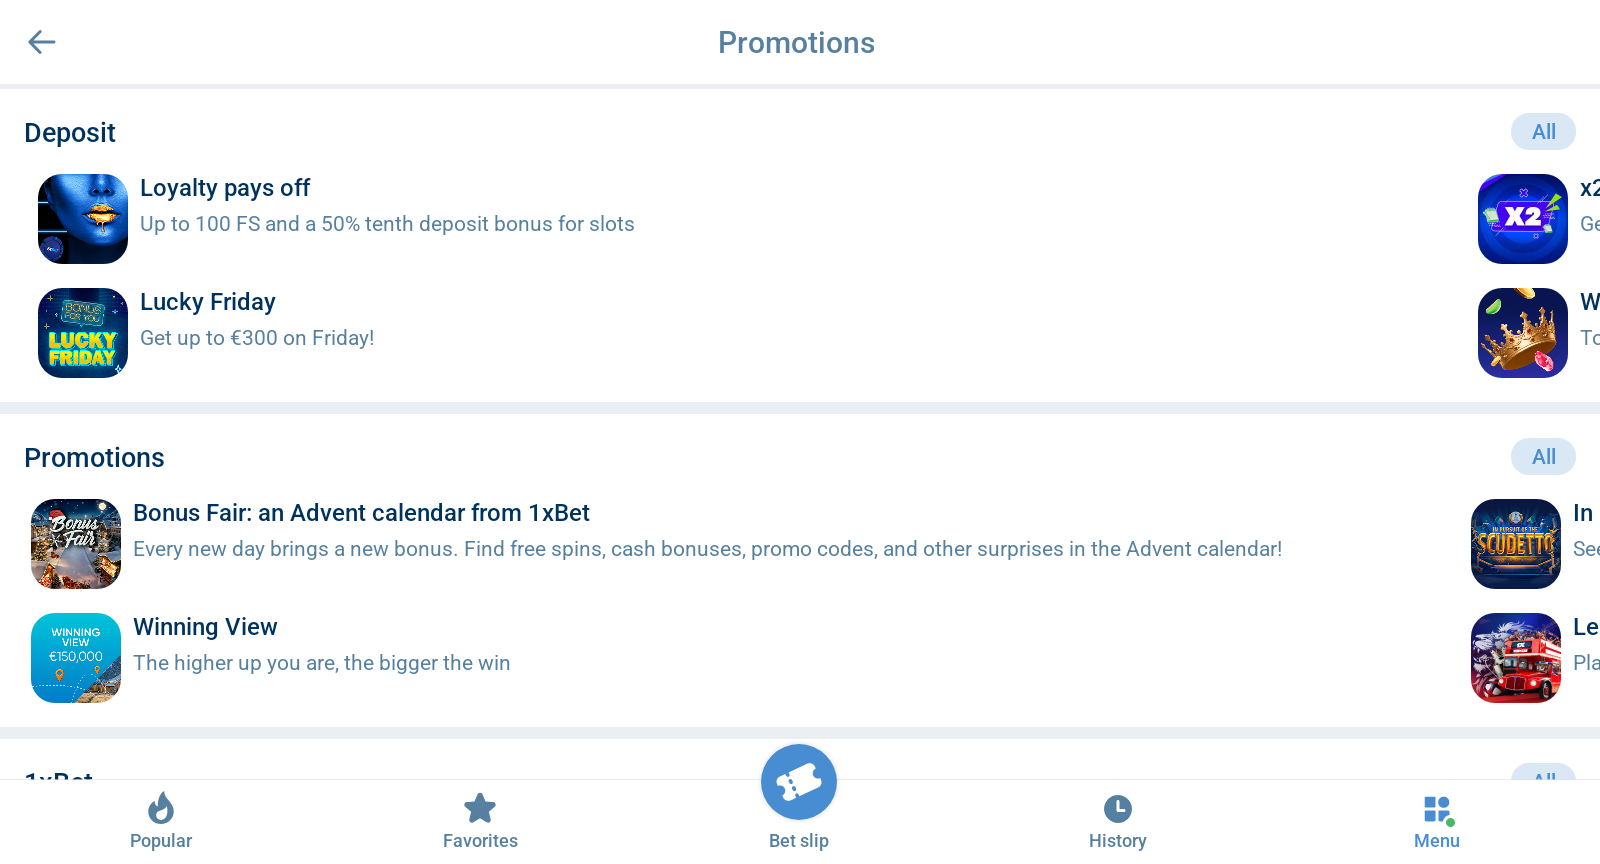This screenshot has width=1600, height=864.
Task: Tap the Lucky Friday promo image
Action: 83,333
